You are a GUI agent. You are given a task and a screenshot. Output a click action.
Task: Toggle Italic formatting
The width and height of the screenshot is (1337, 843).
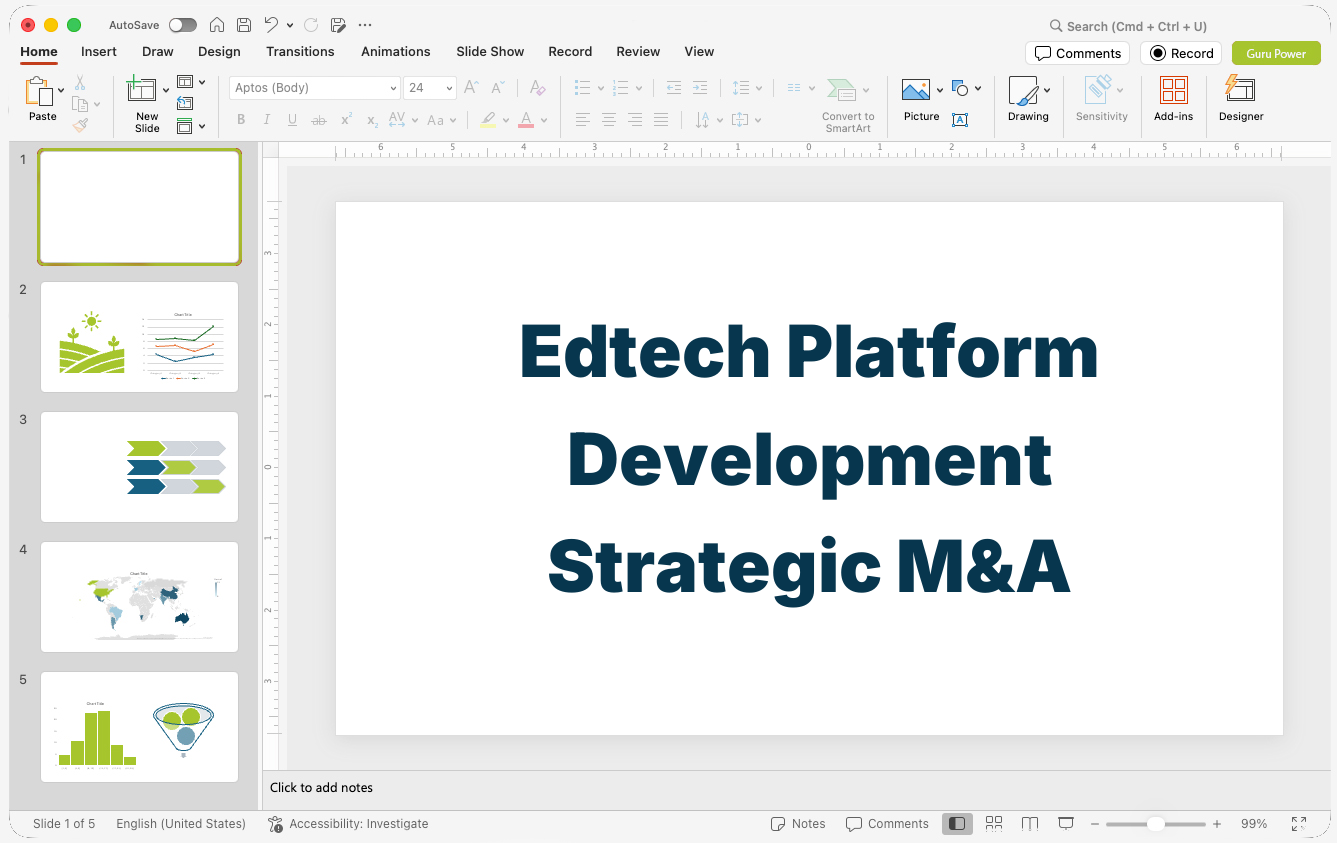(267, 120)
